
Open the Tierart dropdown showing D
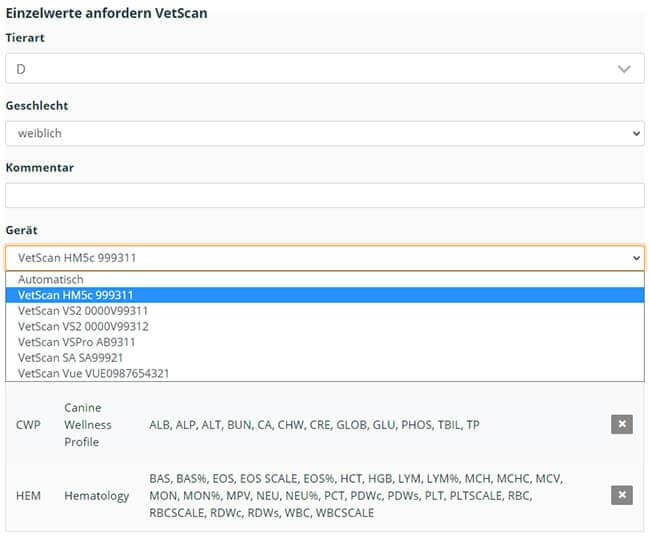click(x=325, y=69)
